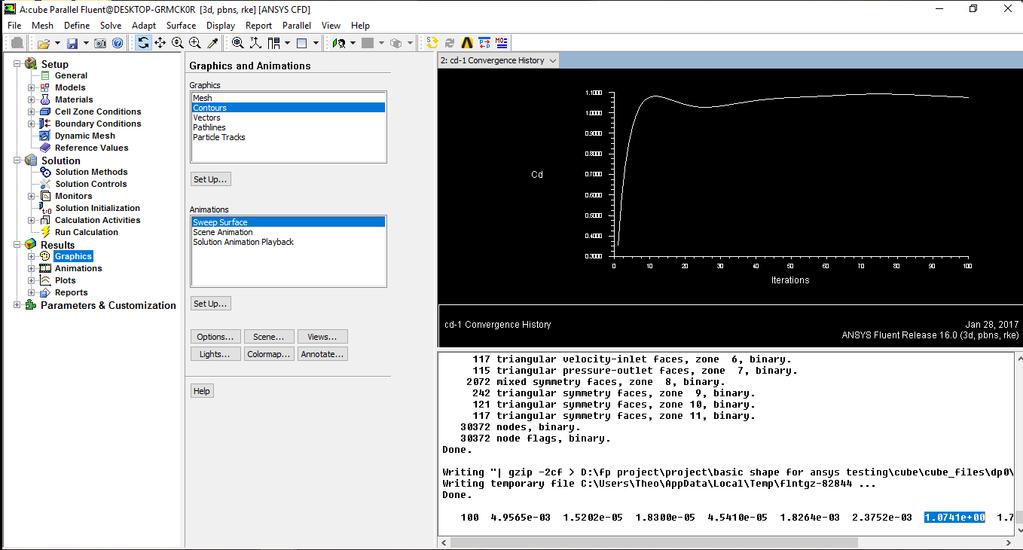Click the scheme S arrow toolbar icon

tap(432, 43)
